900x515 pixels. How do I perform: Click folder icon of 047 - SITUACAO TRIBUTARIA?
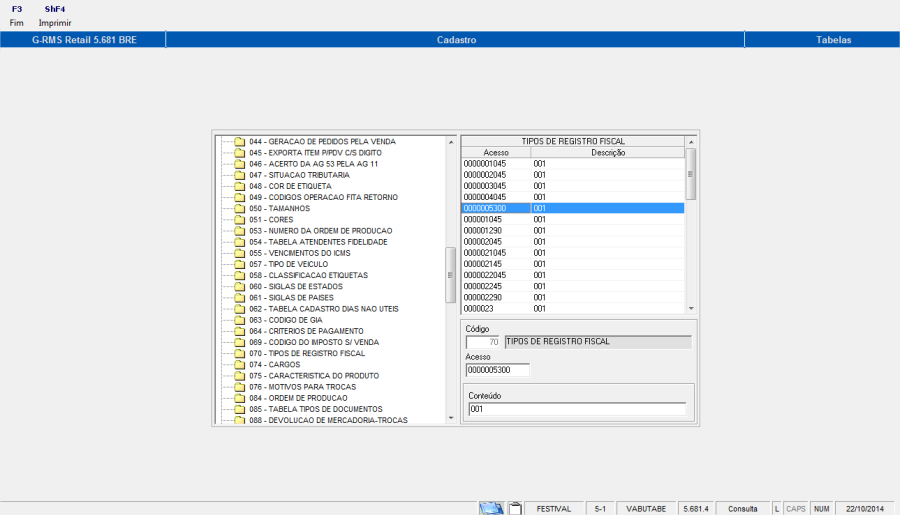pyautogui.click(x=240, y=175)
